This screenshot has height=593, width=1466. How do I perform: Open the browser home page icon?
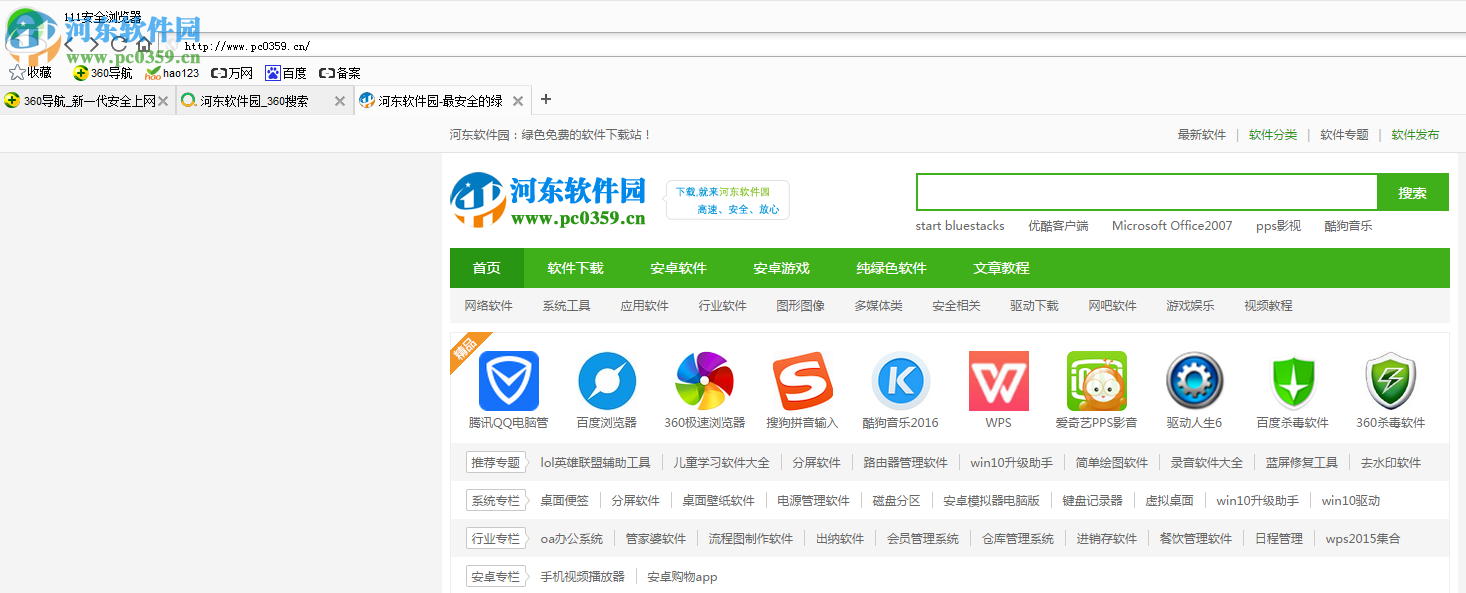click(x=144, y=45)
